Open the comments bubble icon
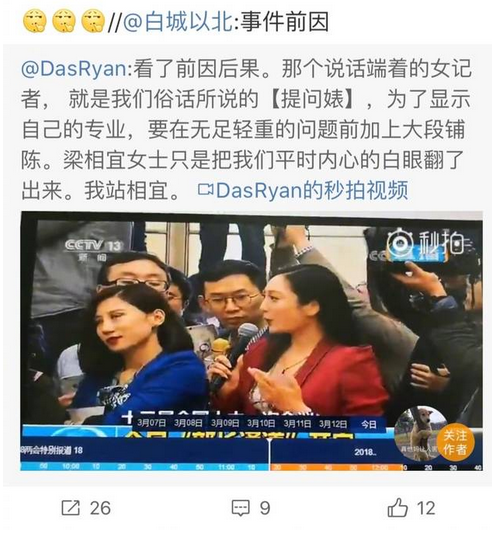 click(240, 508)
